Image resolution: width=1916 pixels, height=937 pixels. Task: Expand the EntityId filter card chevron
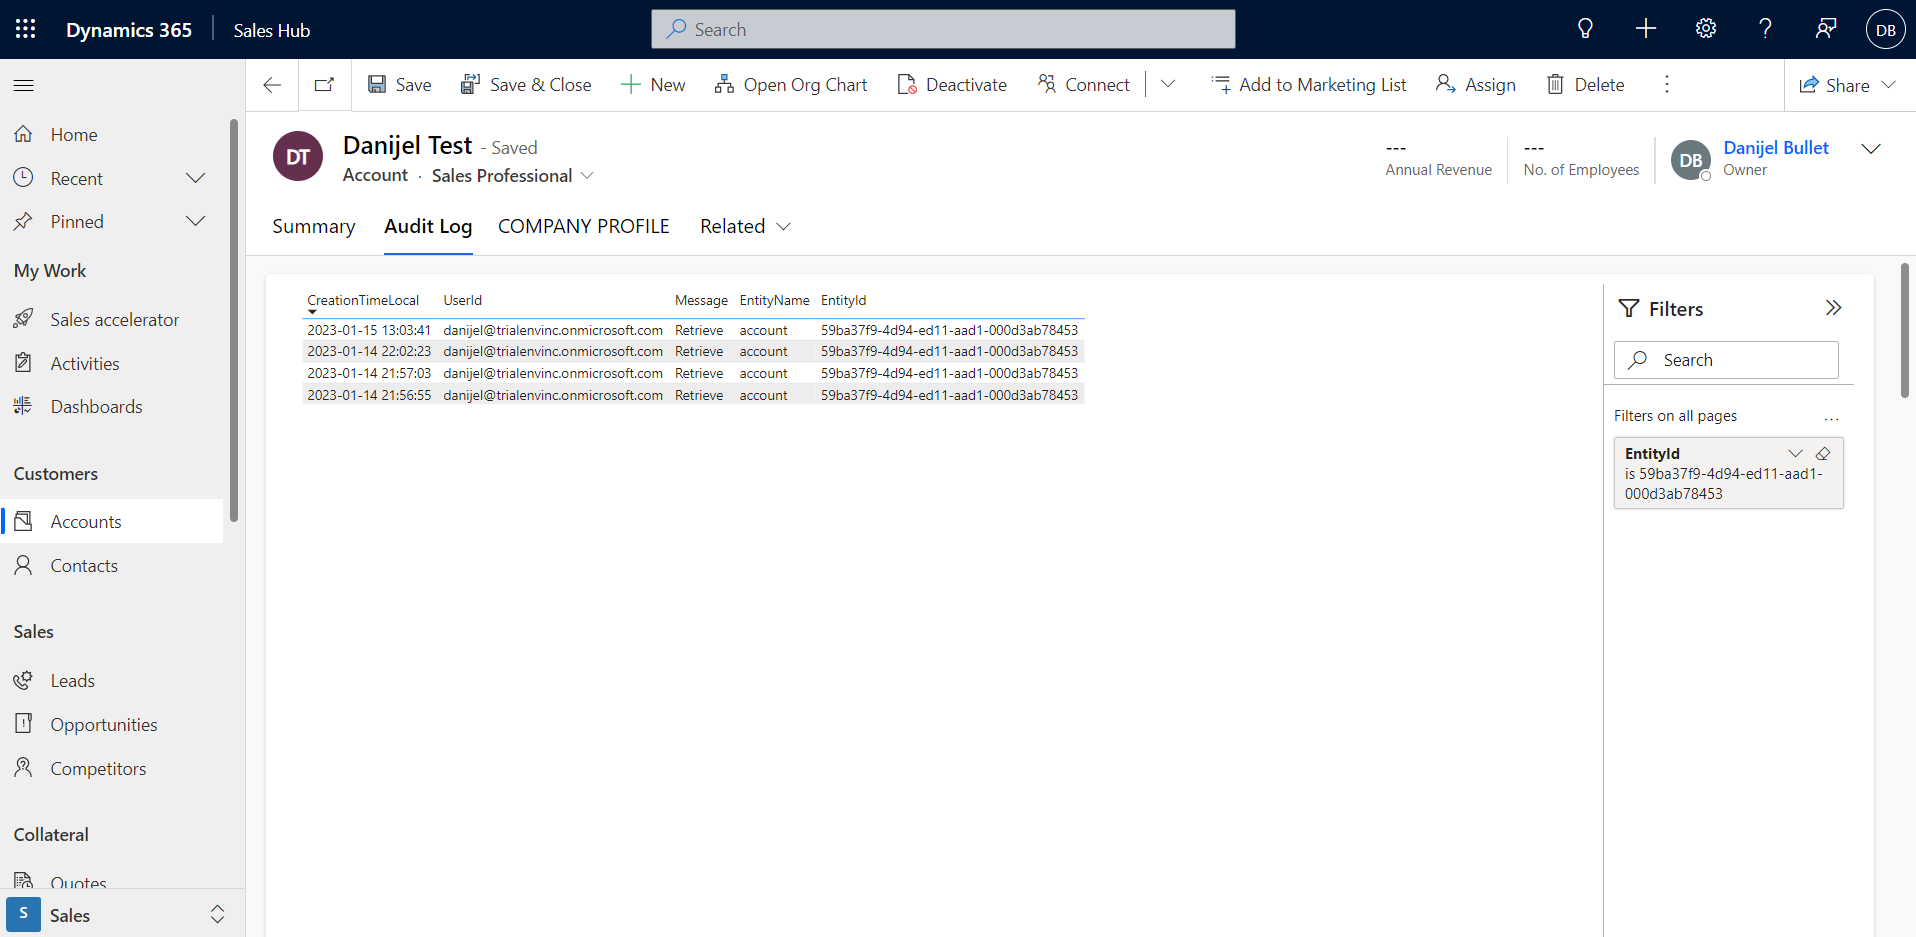(1795, 453)
